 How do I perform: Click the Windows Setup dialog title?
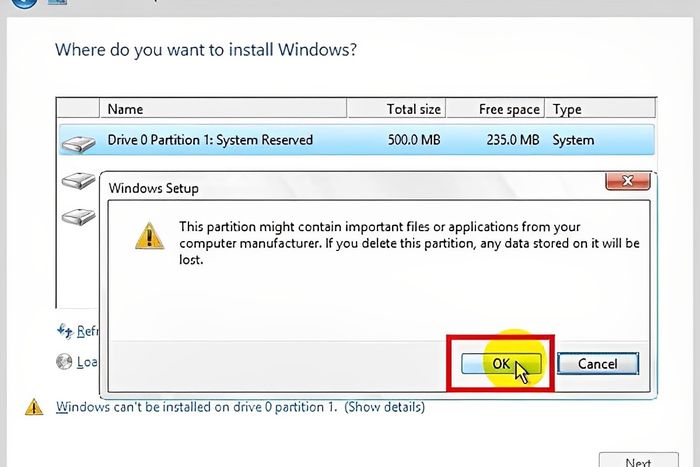tap(154, 188)
